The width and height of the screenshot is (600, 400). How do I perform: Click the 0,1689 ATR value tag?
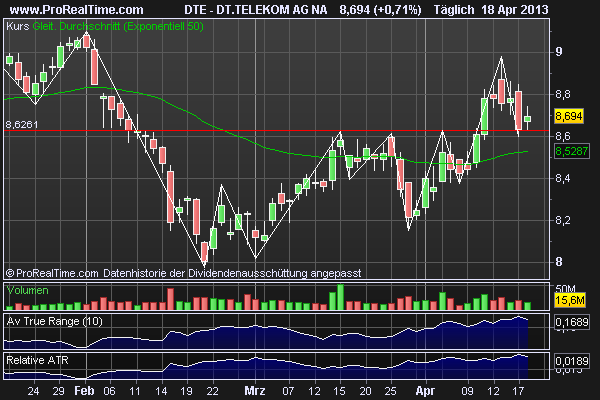(x=571, y=322)
